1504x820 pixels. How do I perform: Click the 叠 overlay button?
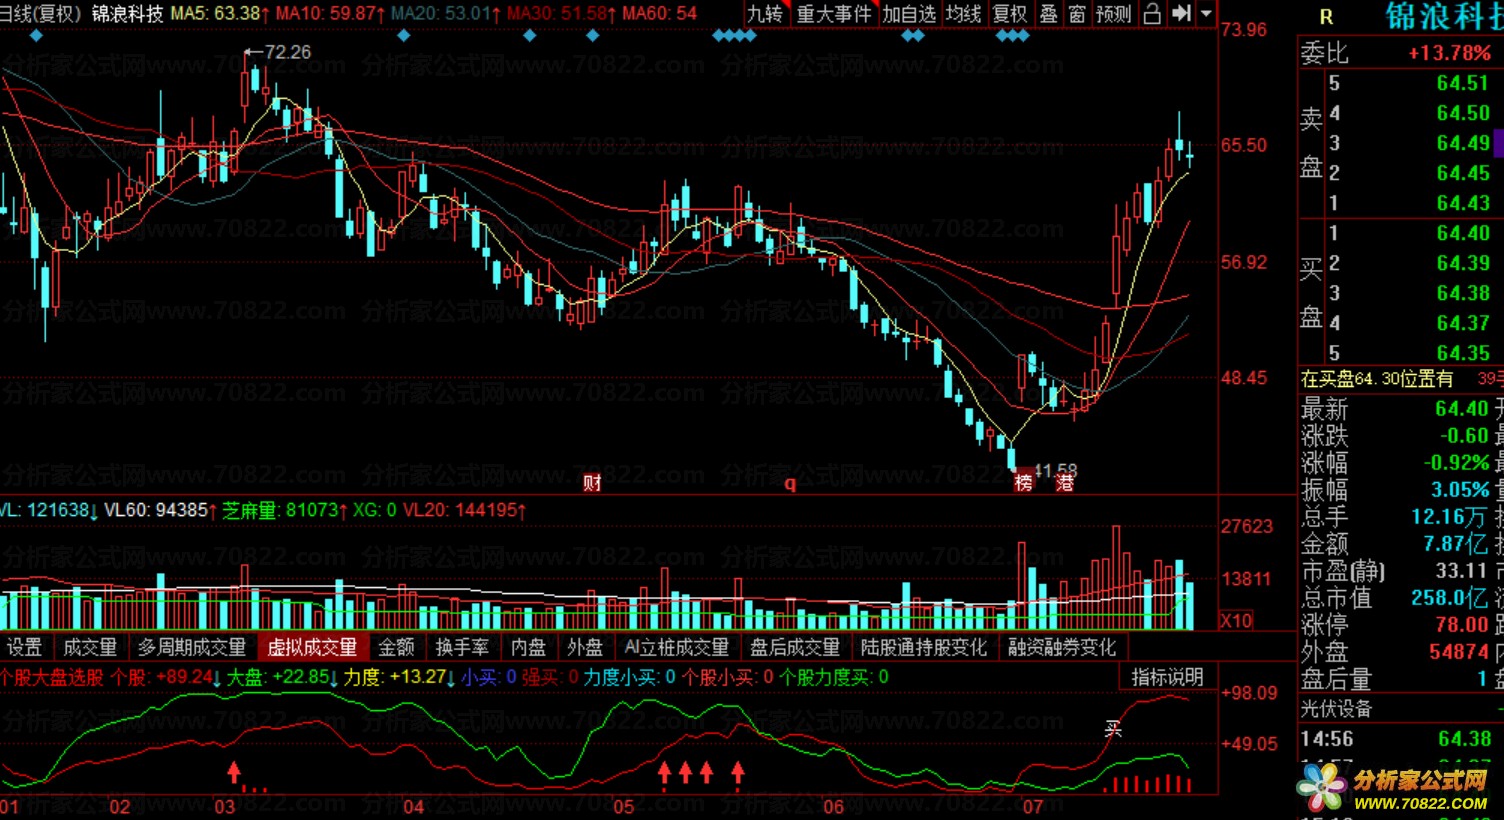coord(1048,14)
